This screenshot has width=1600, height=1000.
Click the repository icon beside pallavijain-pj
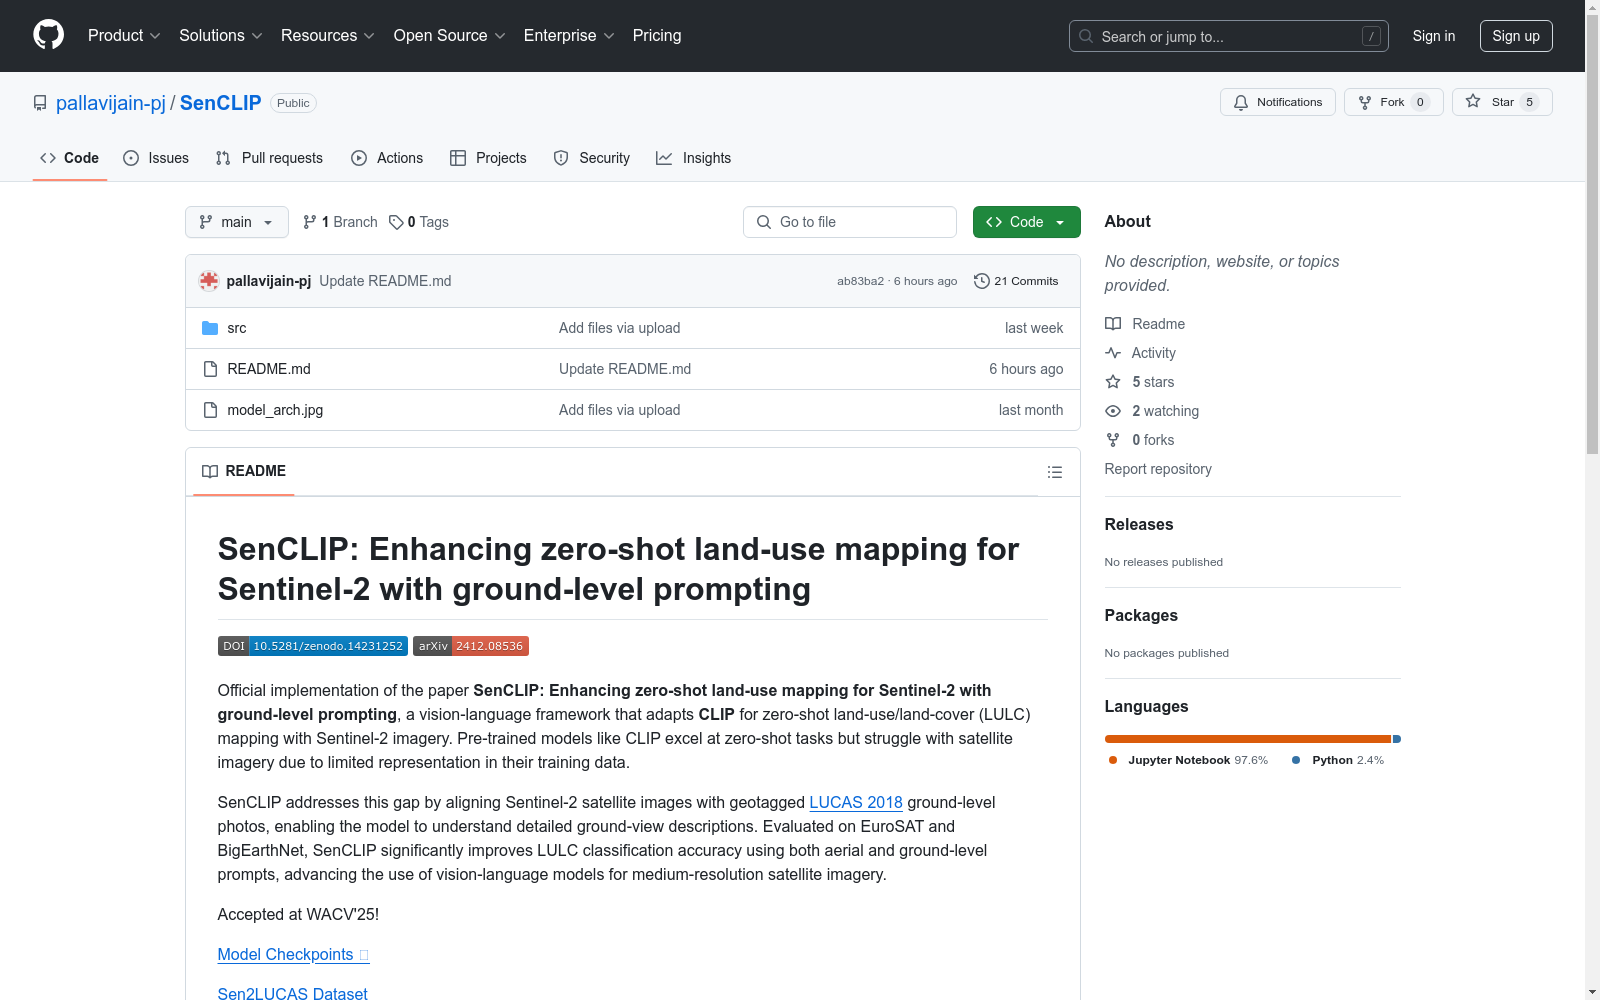point(40,103)
